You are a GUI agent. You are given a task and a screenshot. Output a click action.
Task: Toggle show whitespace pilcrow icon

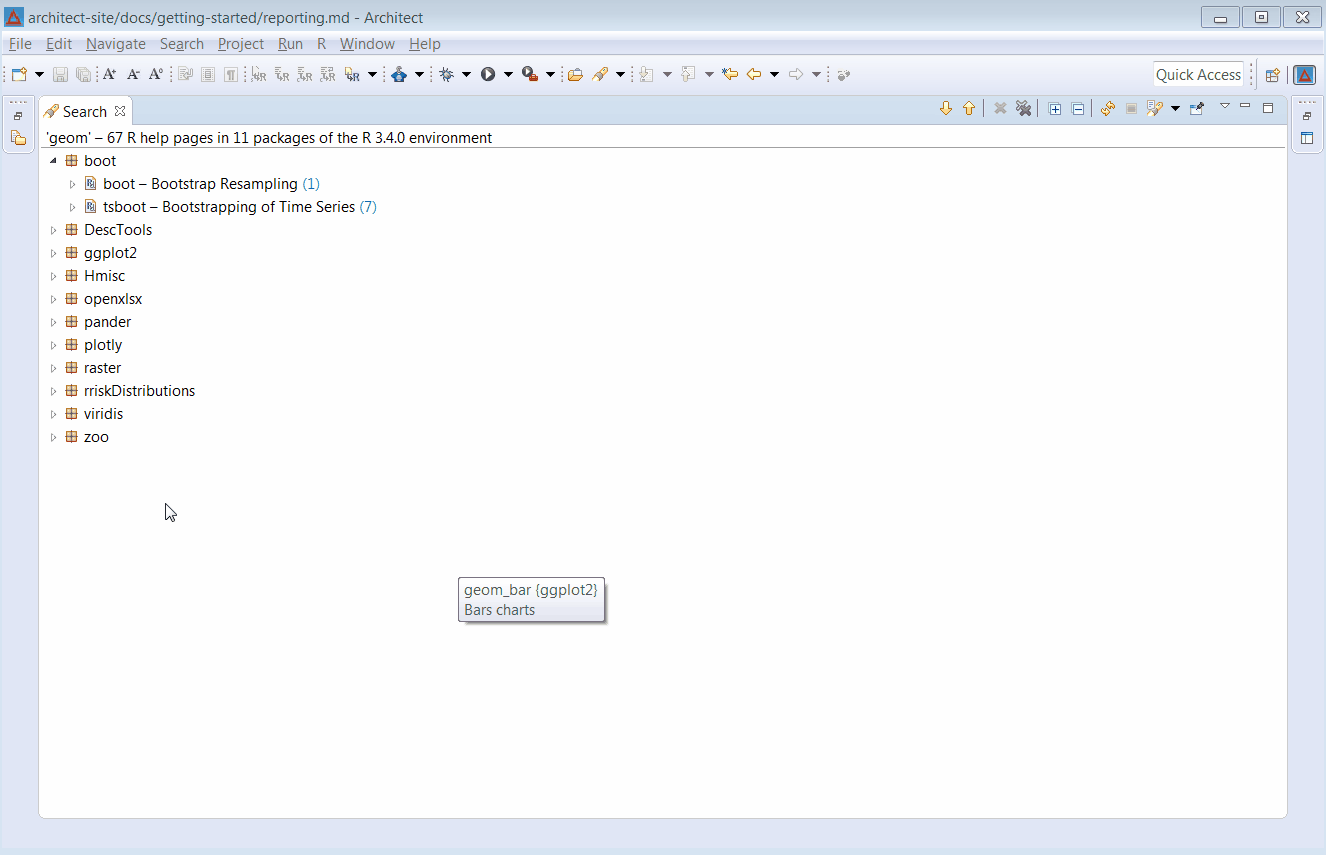tap(231, 74)
